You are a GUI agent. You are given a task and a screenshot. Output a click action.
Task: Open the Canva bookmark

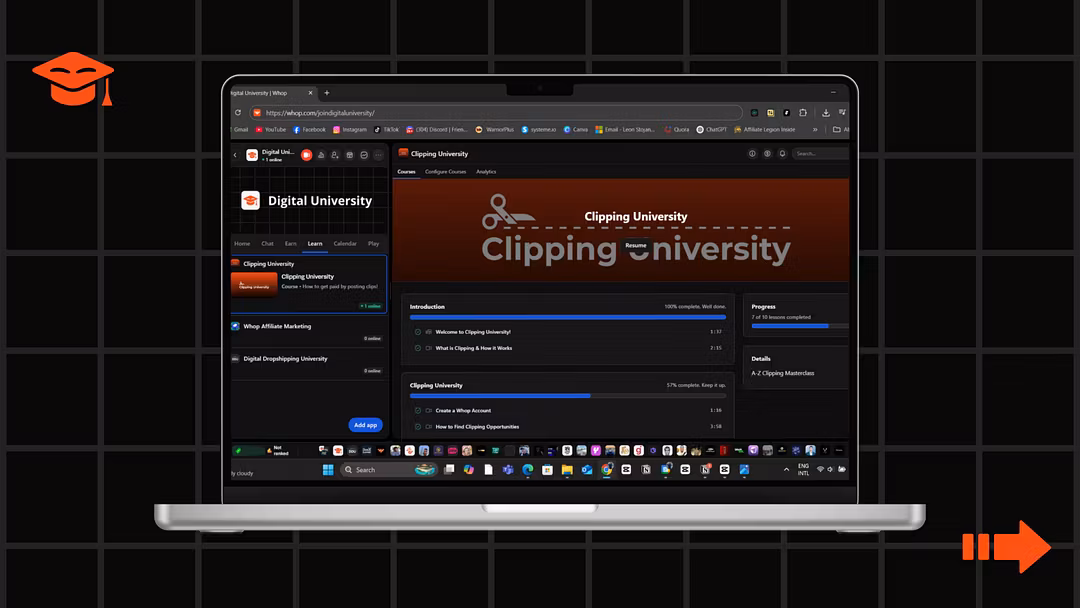coord(576,129)
